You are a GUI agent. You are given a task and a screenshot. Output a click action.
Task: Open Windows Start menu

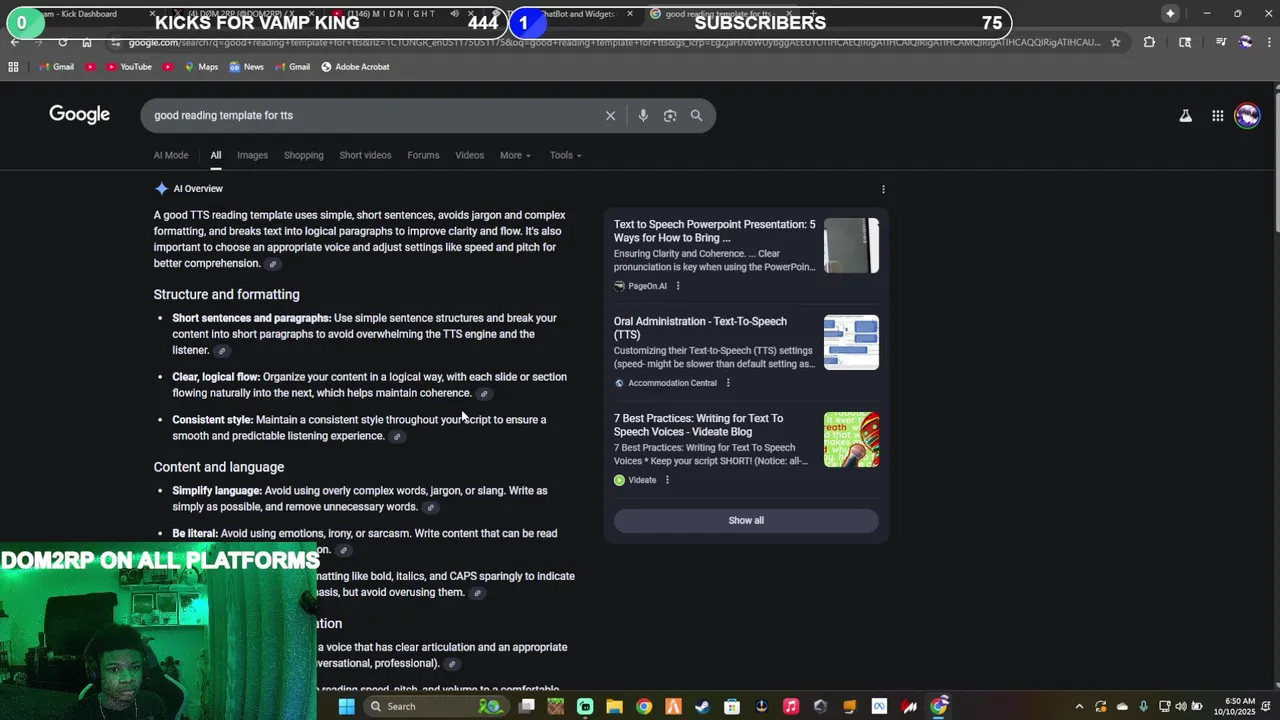[346, 706]
